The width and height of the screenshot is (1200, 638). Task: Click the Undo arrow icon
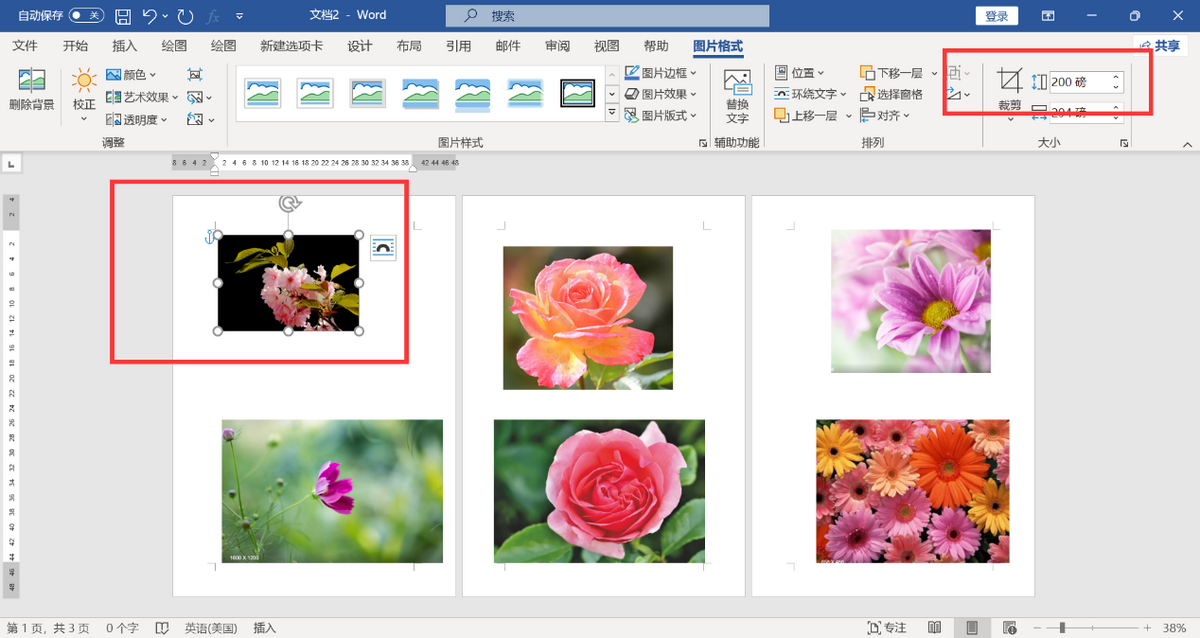[150, 16]
